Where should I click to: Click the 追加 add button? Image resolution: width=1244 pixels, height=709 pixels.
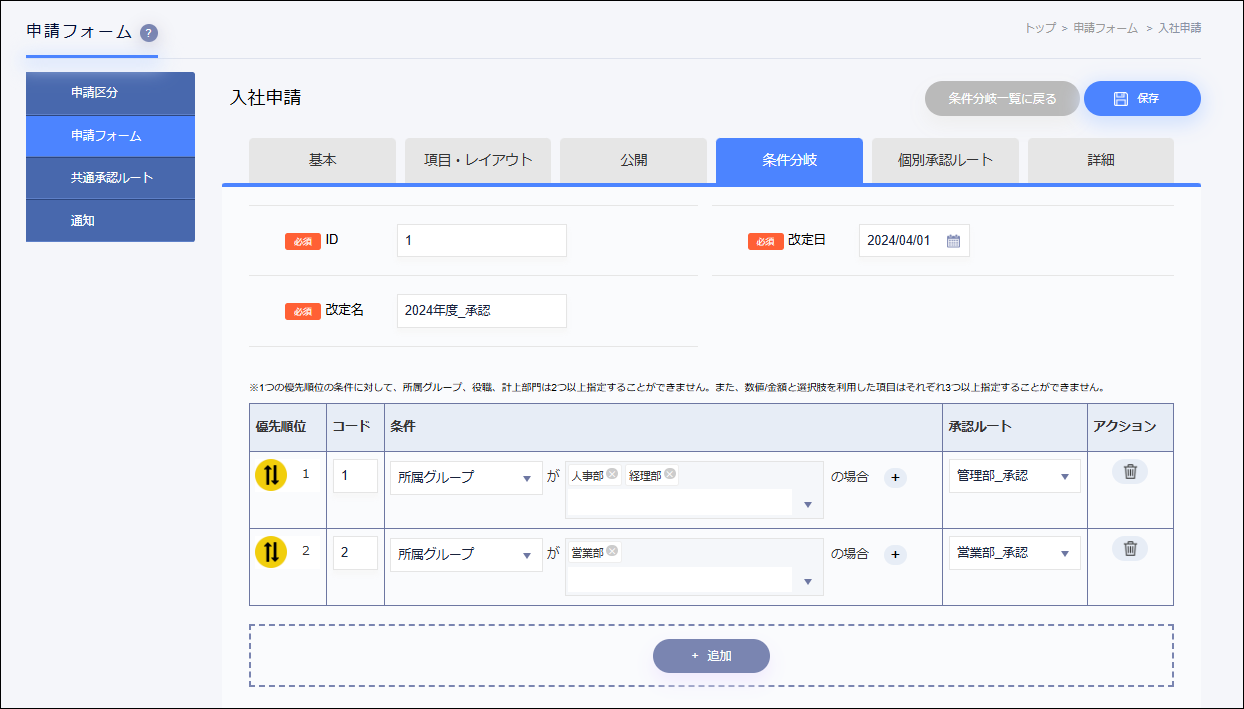711,656
